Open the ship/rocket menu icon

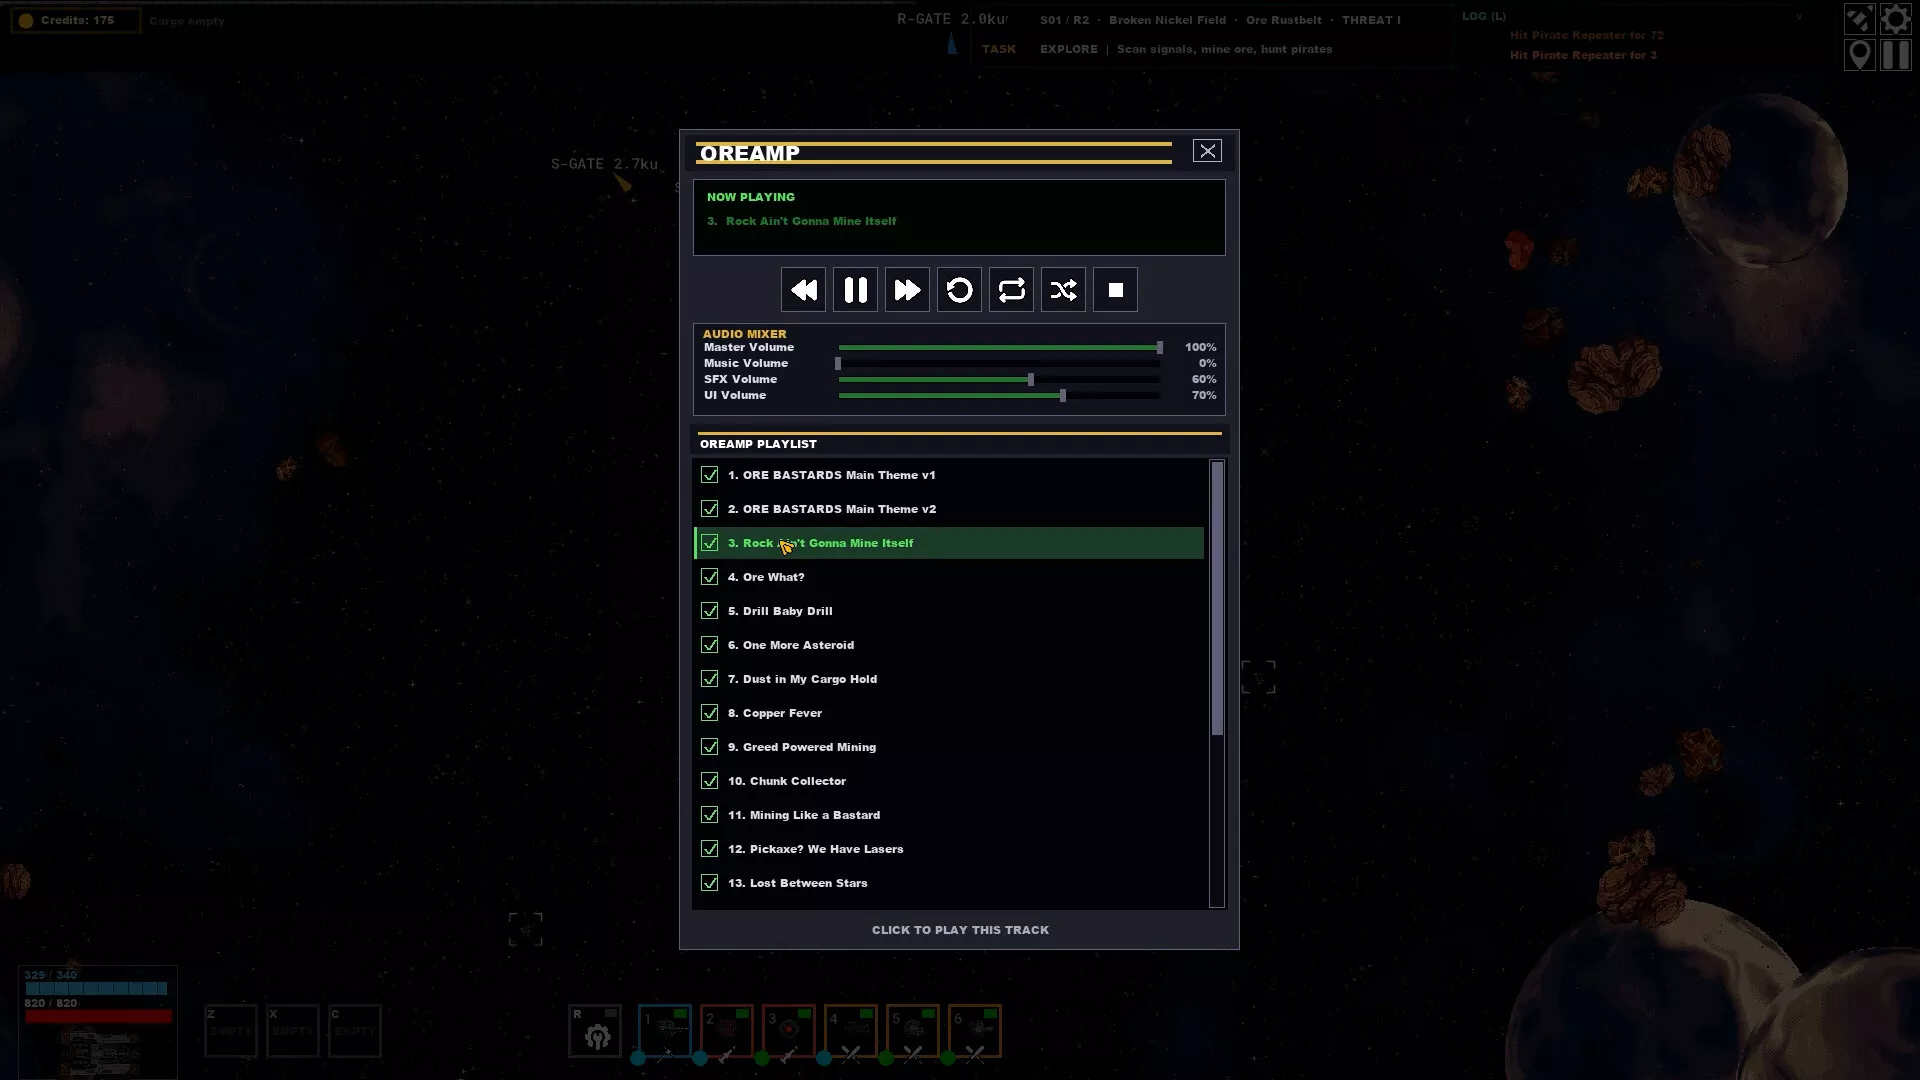1859,19
